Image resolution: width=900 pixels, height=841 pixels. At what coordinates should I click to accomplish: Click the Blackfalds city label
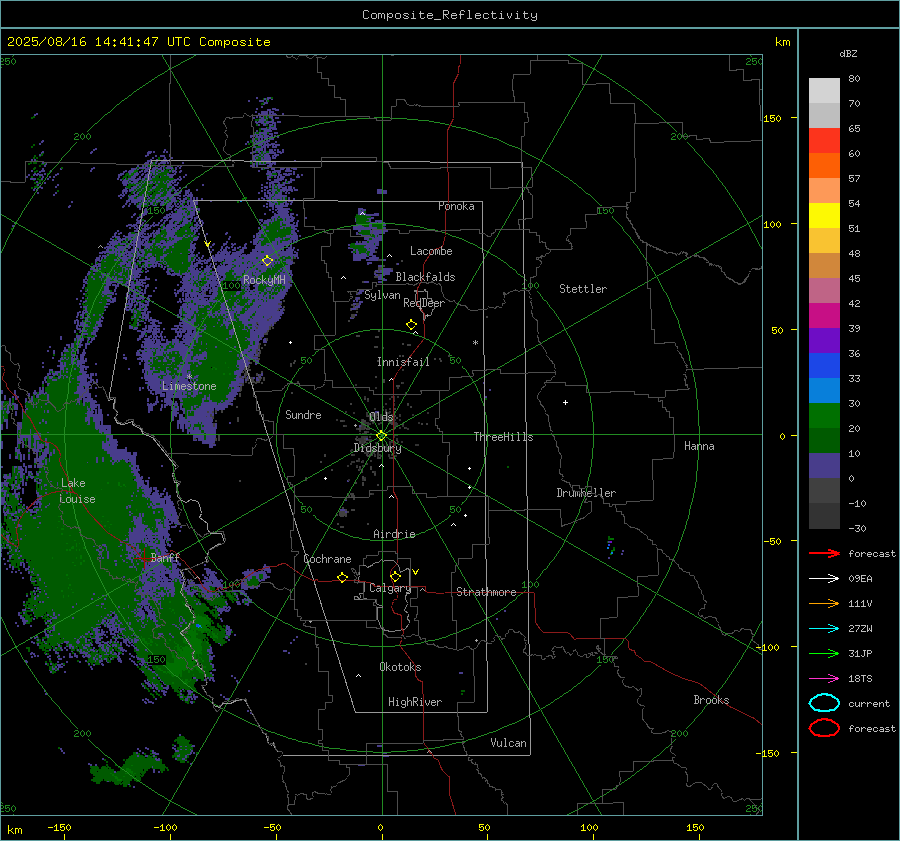click(425, 277)
